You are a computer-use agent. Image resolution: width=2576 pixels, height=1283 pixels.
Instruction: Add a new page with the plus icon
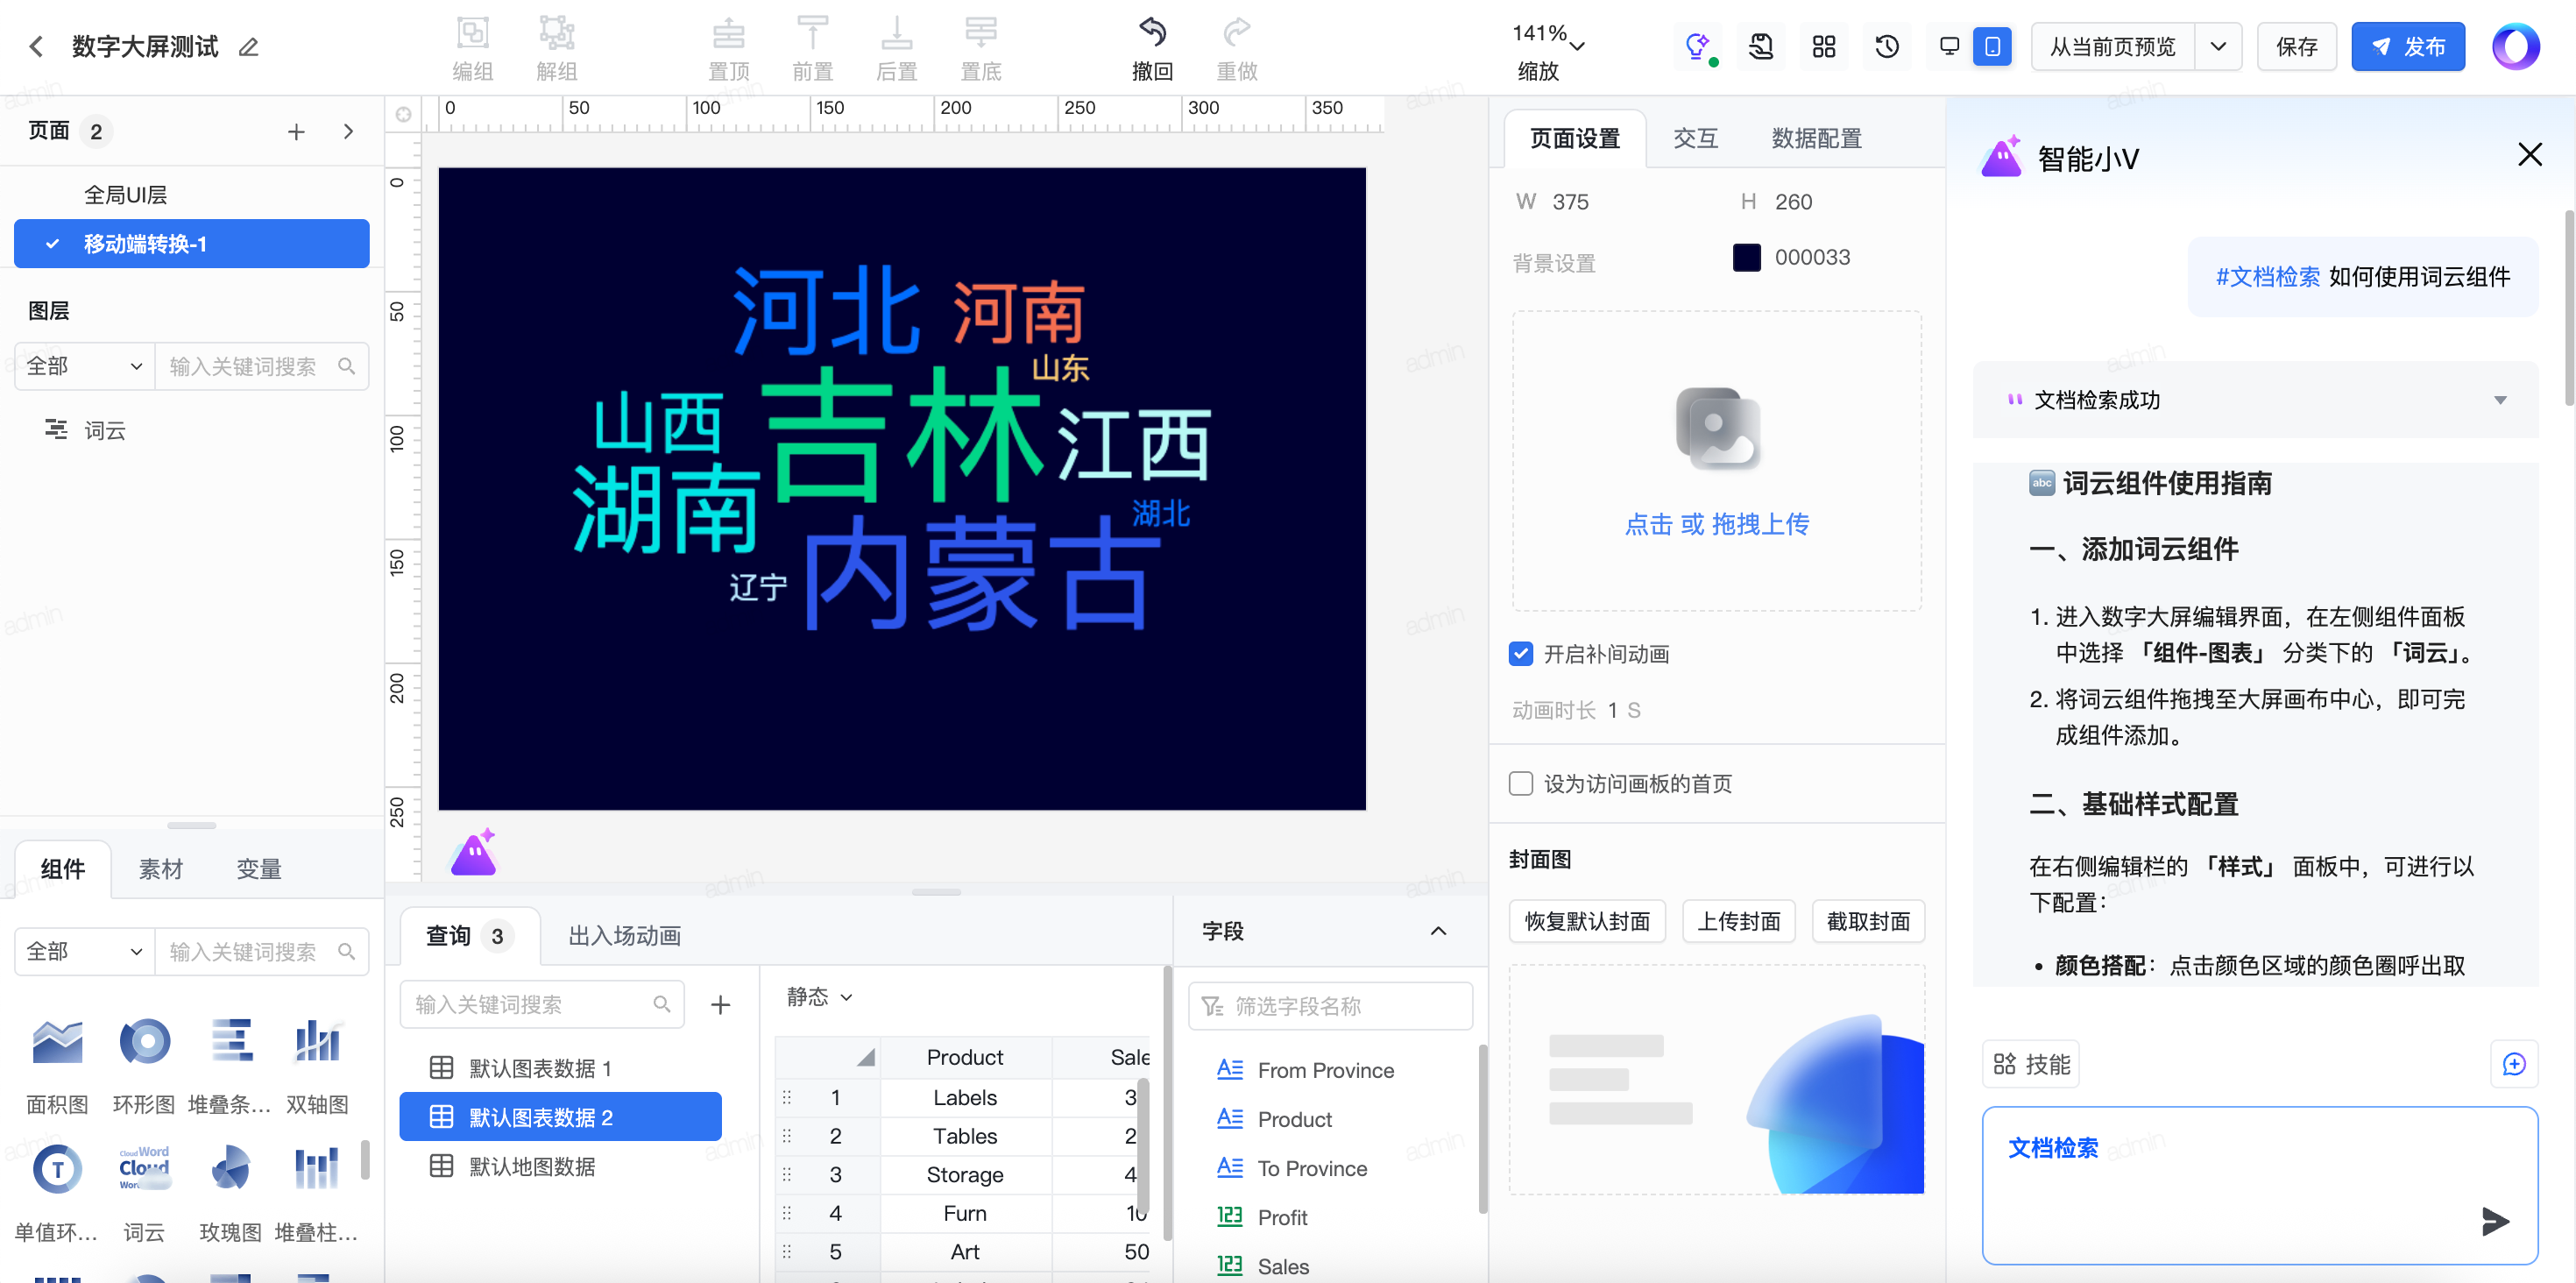click(296, 132)
